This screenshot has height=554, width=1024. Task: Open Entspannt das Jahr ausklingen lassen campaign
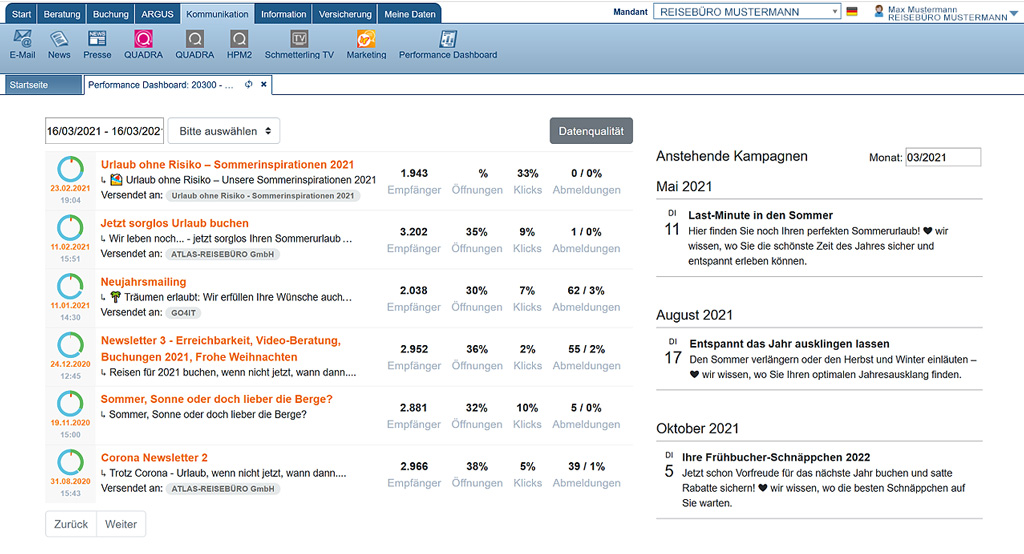(789, 344)
